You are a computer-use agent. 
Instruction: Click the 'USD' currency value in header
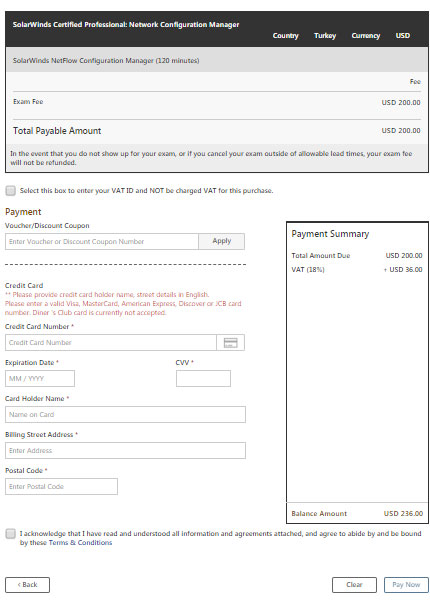point(402,36)
